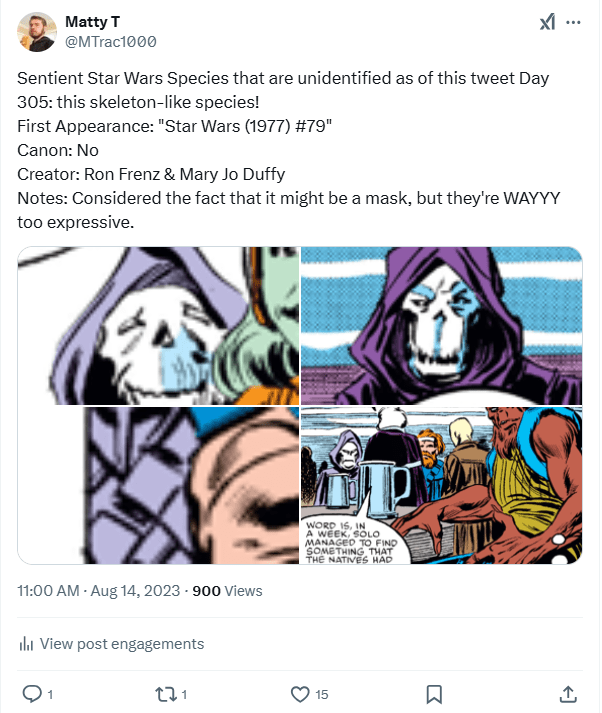
Task: Click the @MTrac1000 handle
Action: (x=110, y=42)
